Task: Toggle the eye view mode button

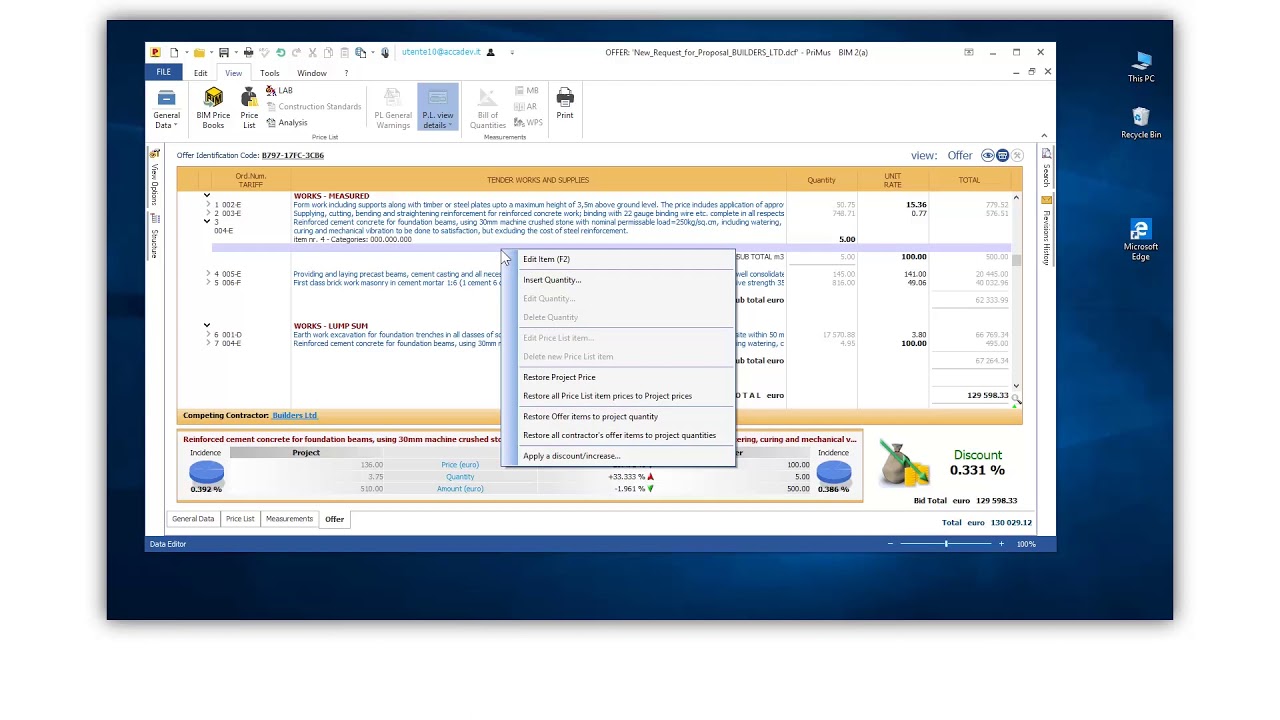Action: [988, 155]
